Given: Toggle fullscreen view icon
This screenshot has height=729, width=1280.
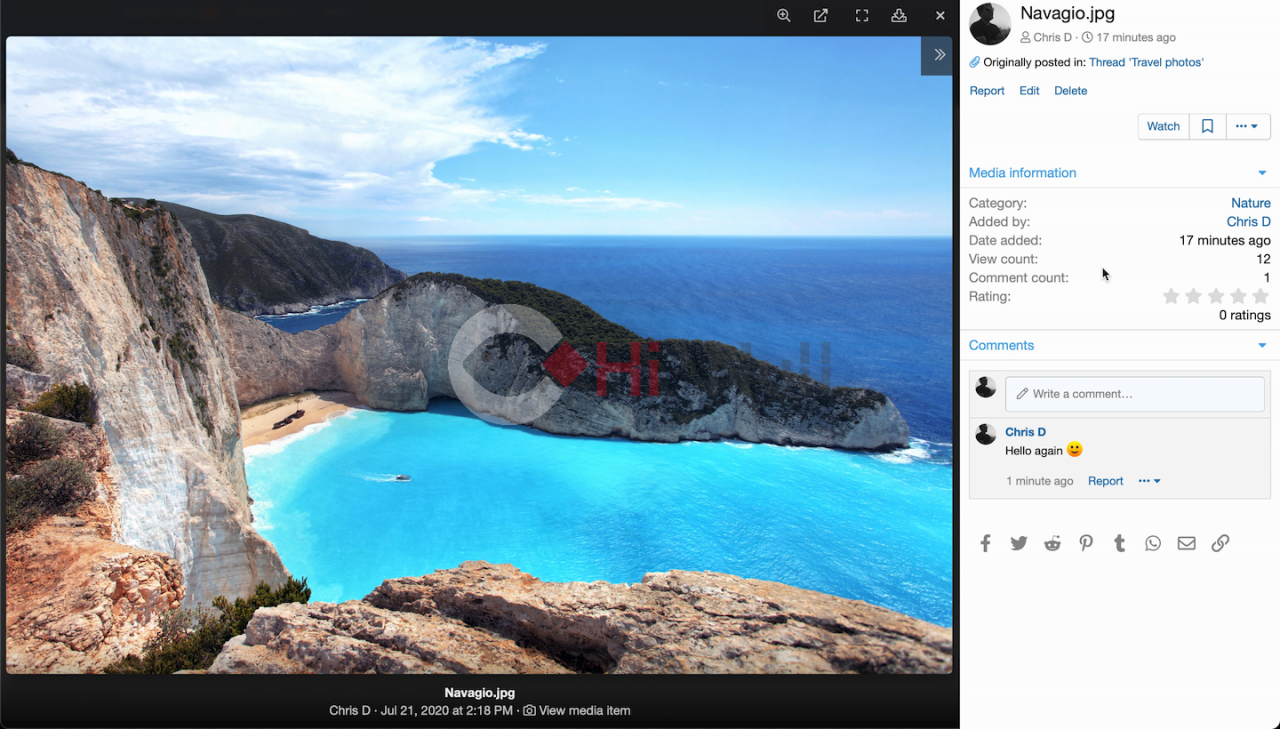Looking at the screenshot, I should pyautogui.click(x=862, y=16).
